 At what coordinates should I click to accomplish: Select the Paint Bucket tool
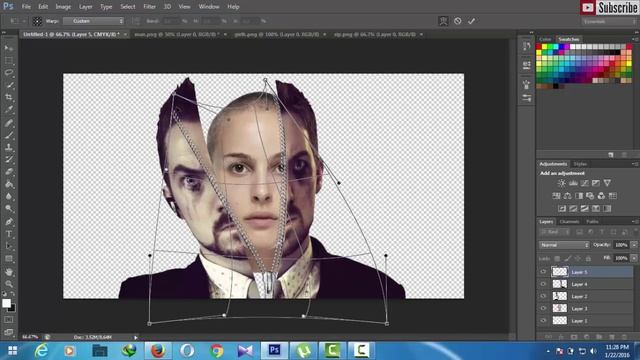9,184
